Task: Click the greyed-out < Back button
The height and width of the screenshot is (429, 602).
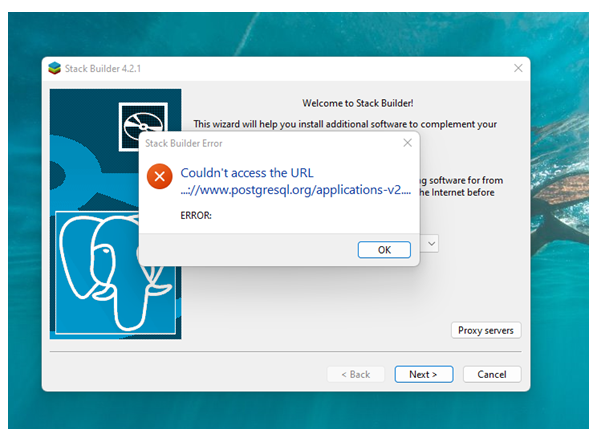Action: 355,374
